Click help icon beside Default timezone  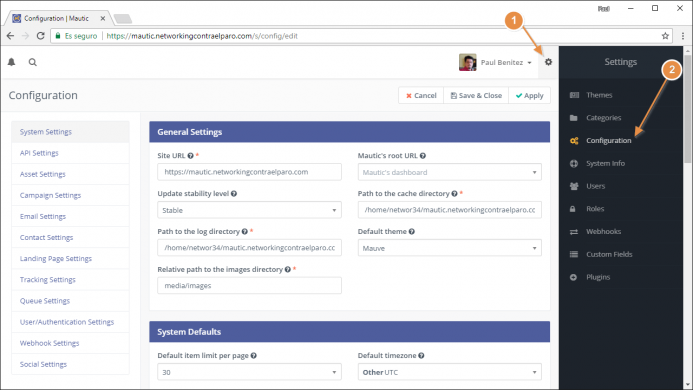point(421,356)
